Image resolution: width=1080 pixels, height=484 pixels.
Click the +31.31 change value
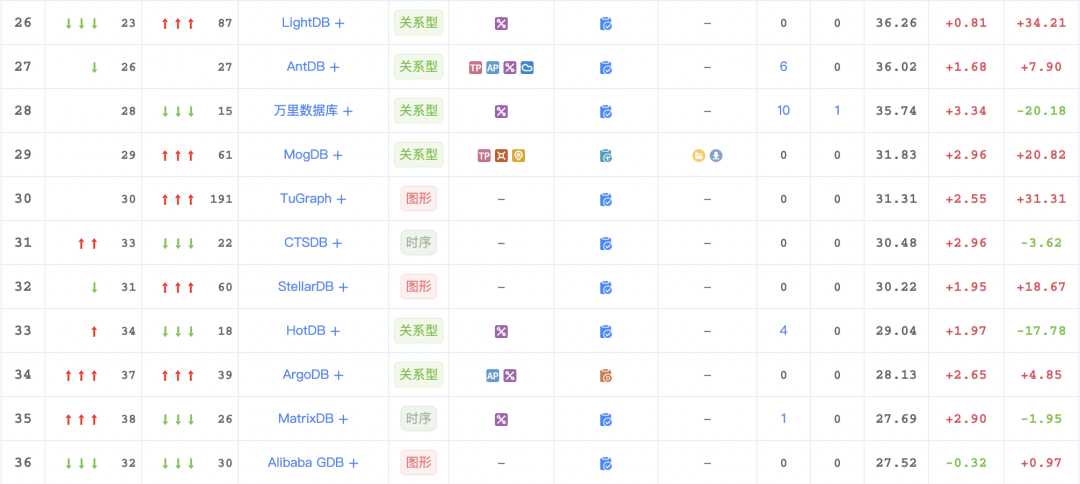click(1041, 199)
